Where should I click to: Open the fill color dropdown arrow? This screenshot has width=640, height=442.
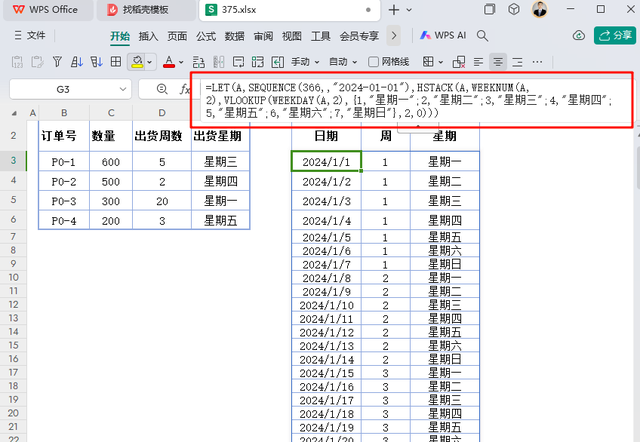(150, 62)
